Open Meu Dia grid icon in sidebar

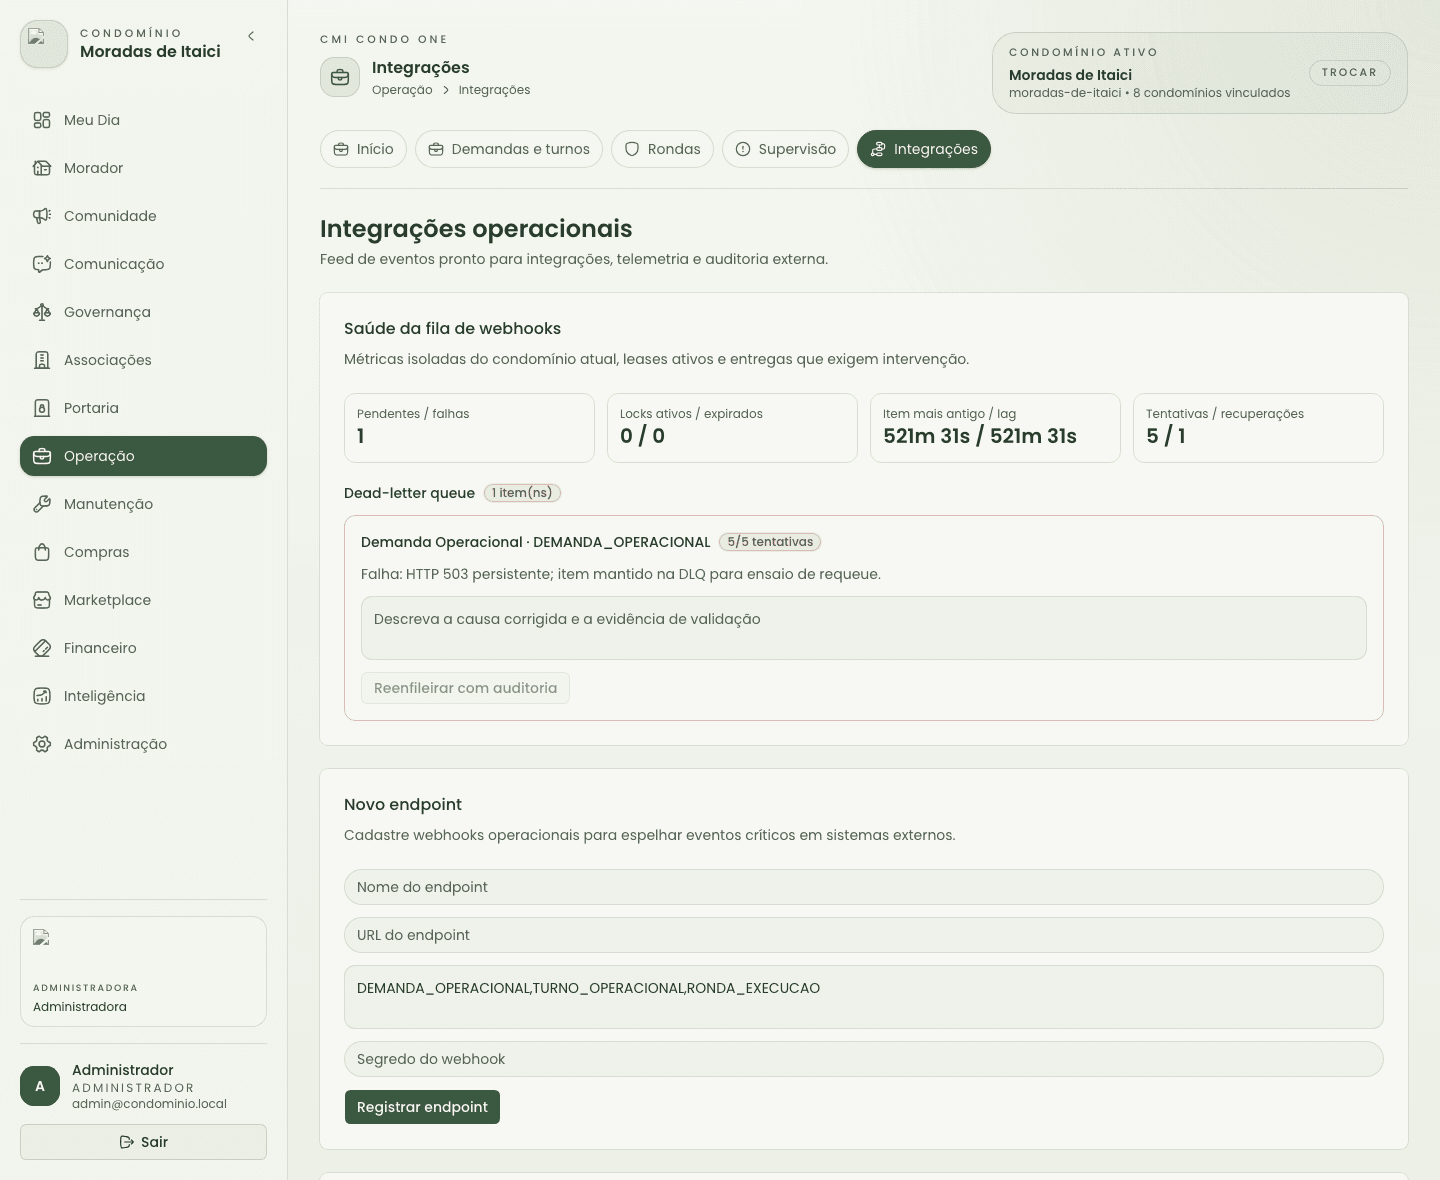pos(42,120)
